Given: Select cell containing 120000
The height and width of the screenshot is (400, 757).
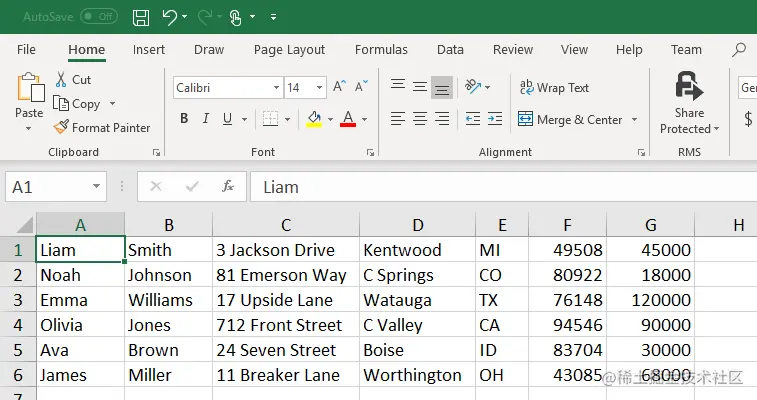Looking at the screenshot, I should point(650,300).
